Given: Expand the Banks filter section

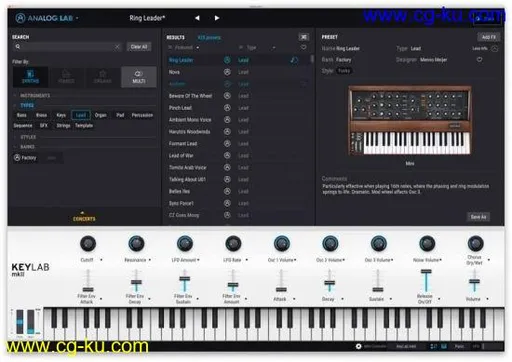Looking at the screenshot, I should tap(27, 147).
